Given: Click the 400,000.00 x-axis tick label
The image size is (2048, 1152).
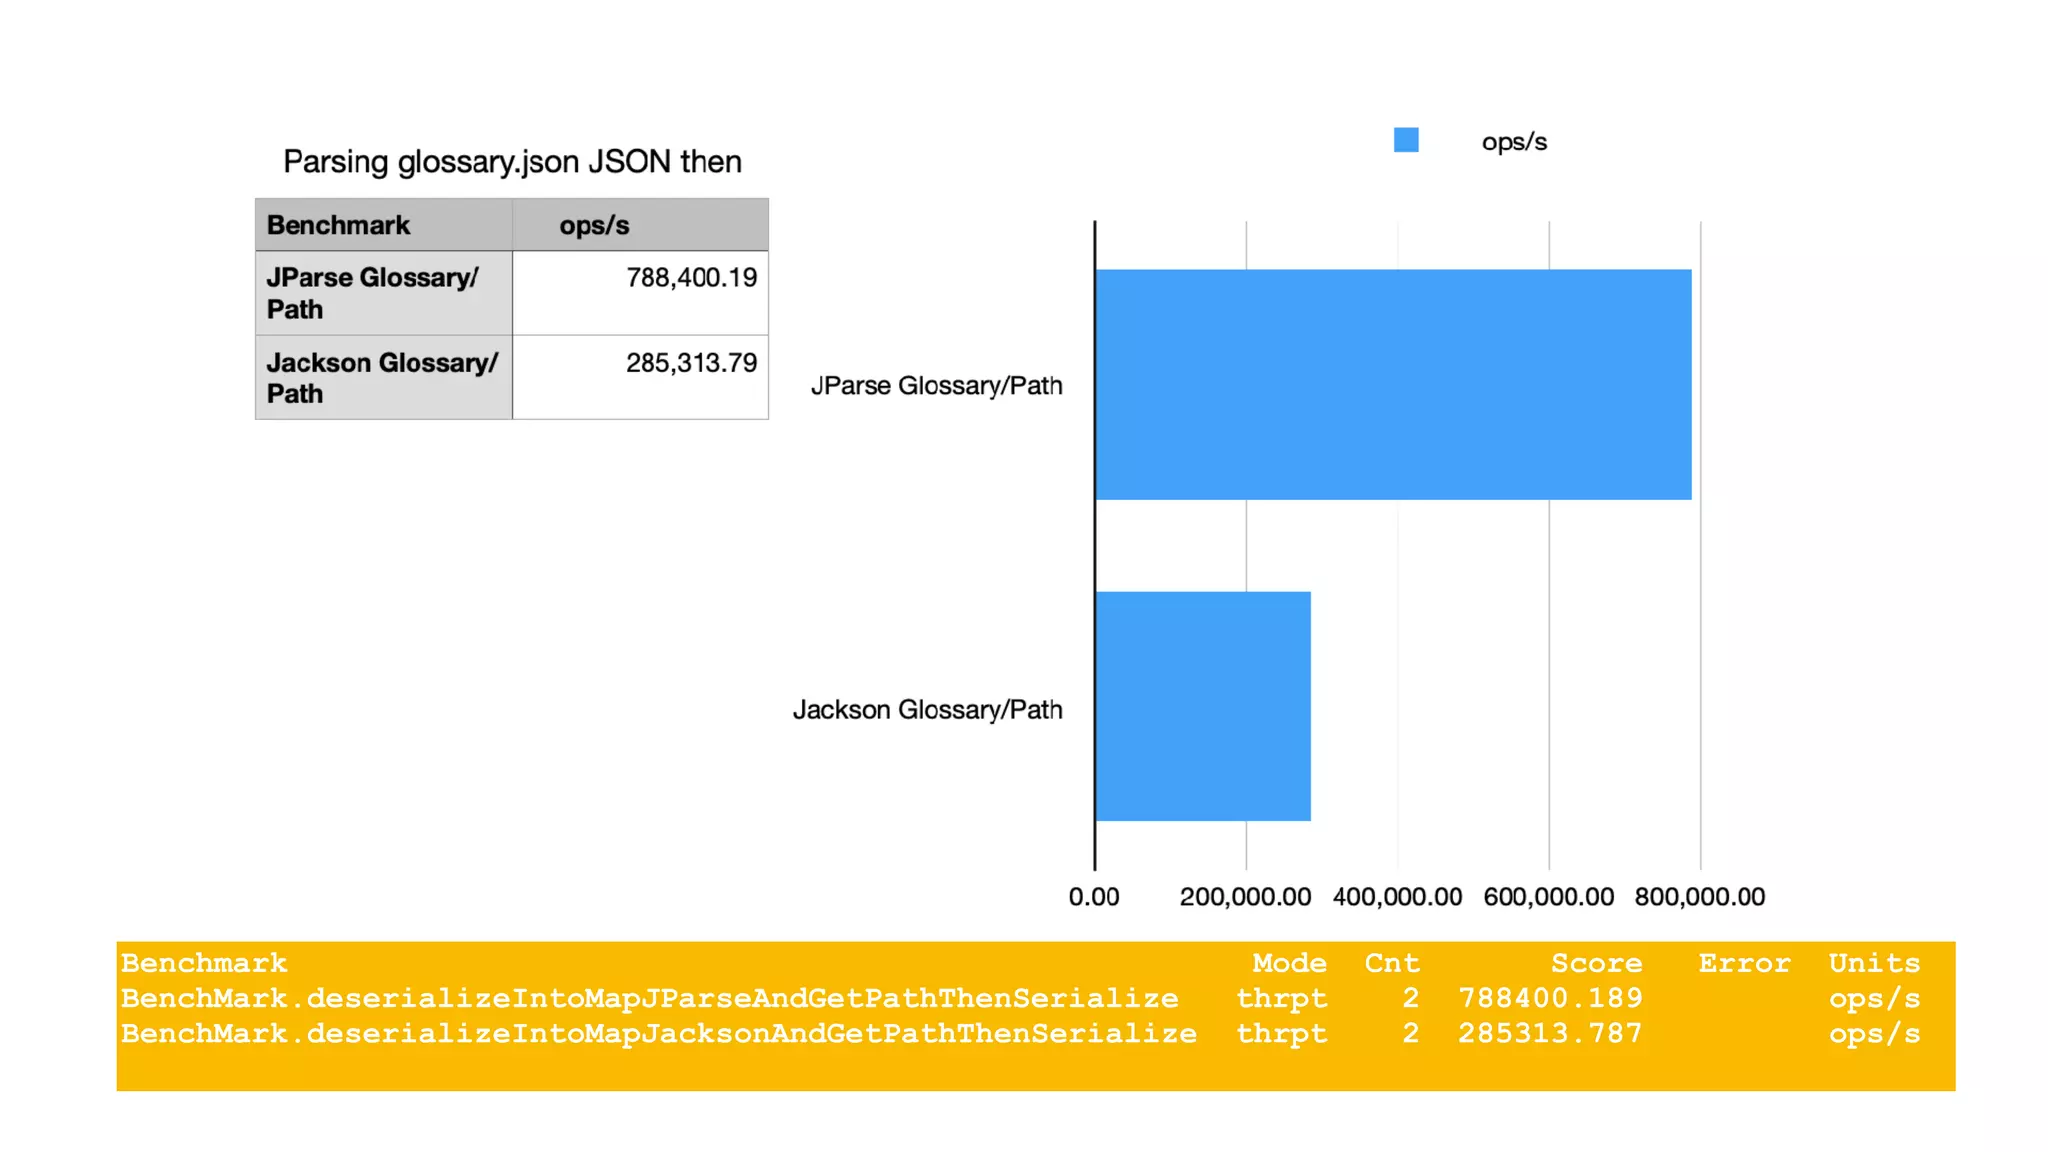Looking at the screenshot, I should coord(1397,897).
